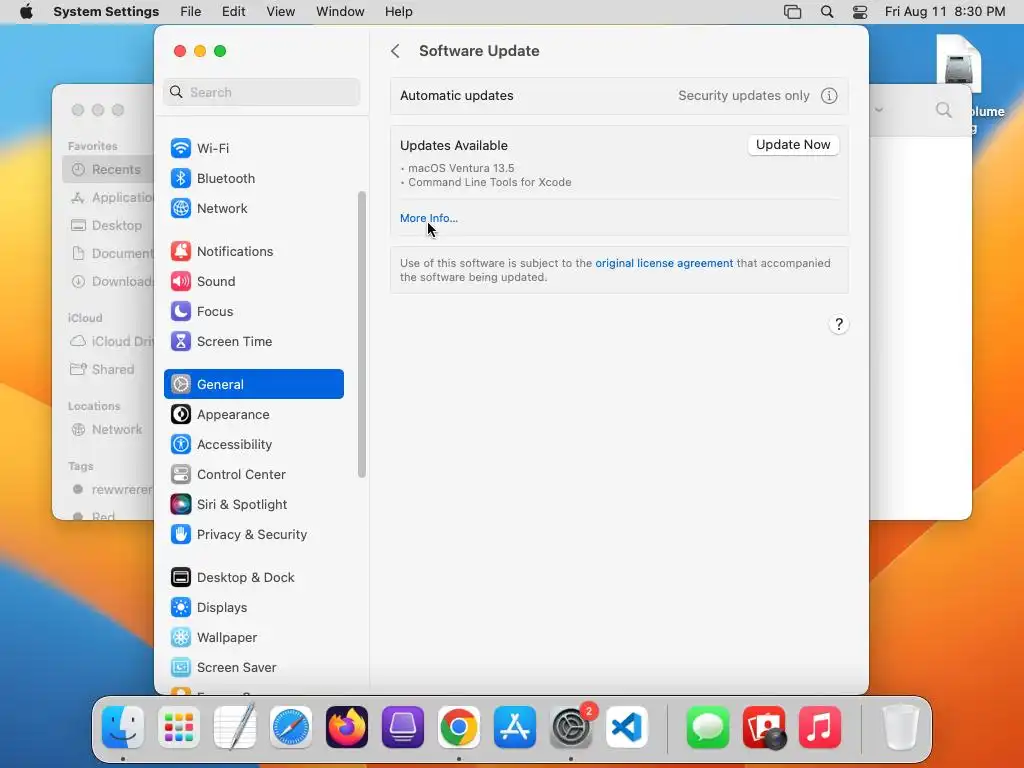Screen dimensions: 1024x768
Task: Open the help question mark button
Action: point(839,325)
